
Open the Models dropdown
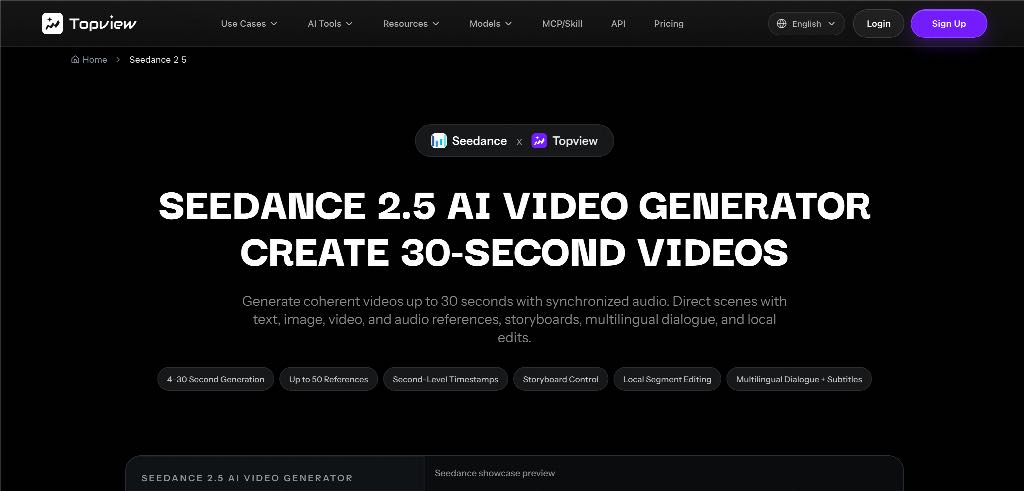(490, 24)
